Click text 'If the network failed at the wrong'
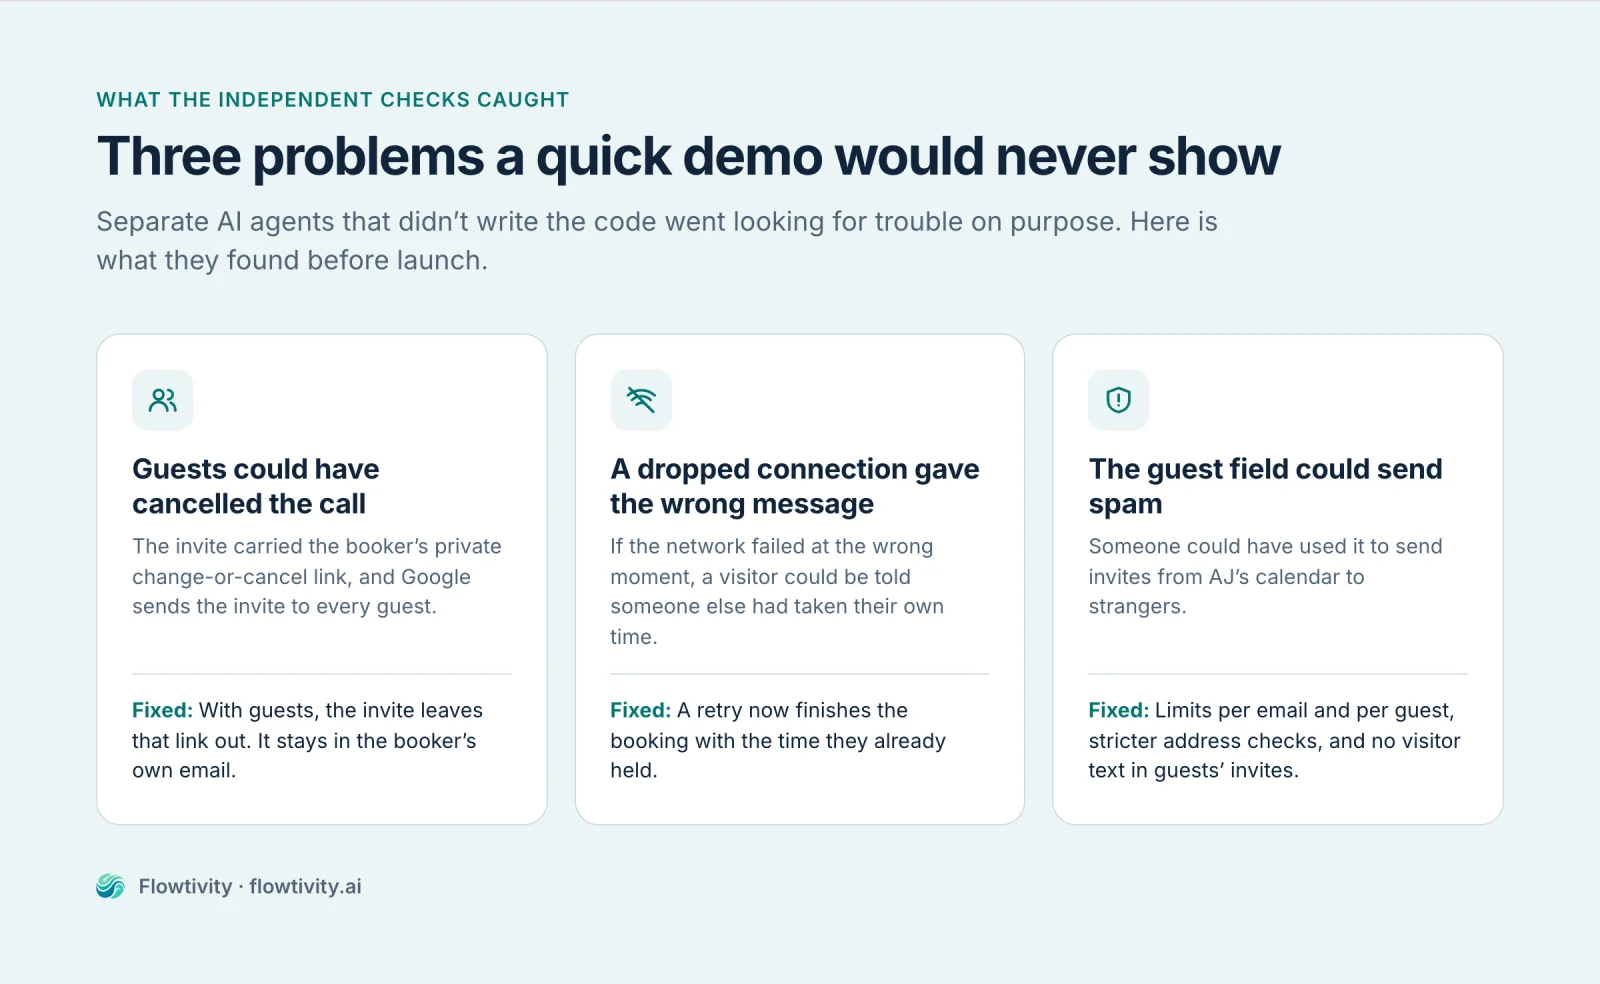This screenshot has width=1600, height=984. click(772, 546)
